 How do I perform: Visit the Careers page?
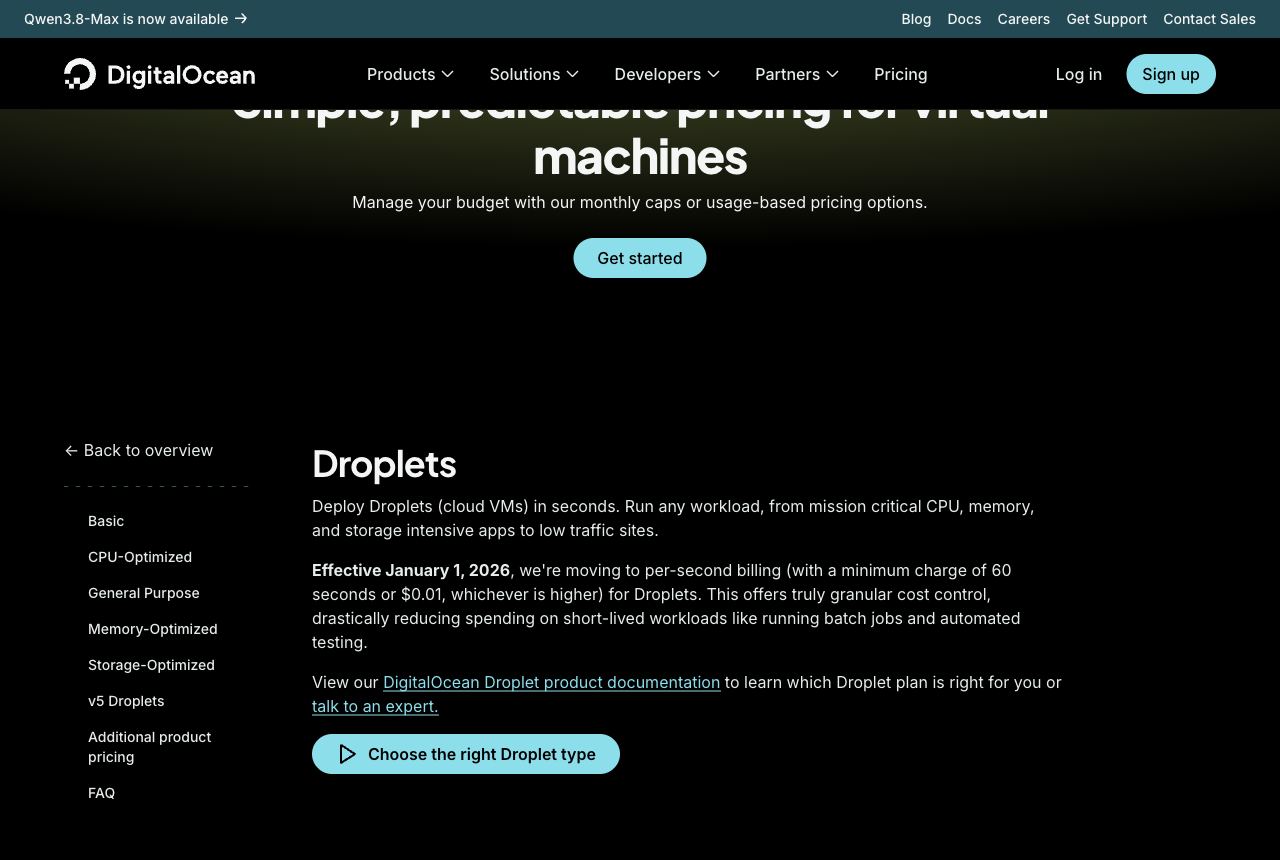pyautogui.click(x=1023, y=19)
